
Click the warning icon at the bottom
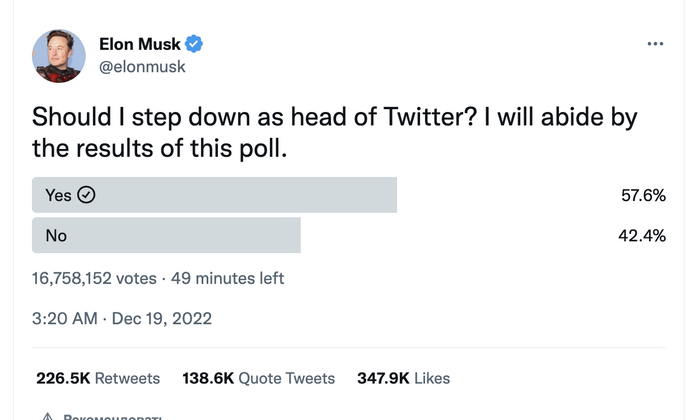[45, 415]
